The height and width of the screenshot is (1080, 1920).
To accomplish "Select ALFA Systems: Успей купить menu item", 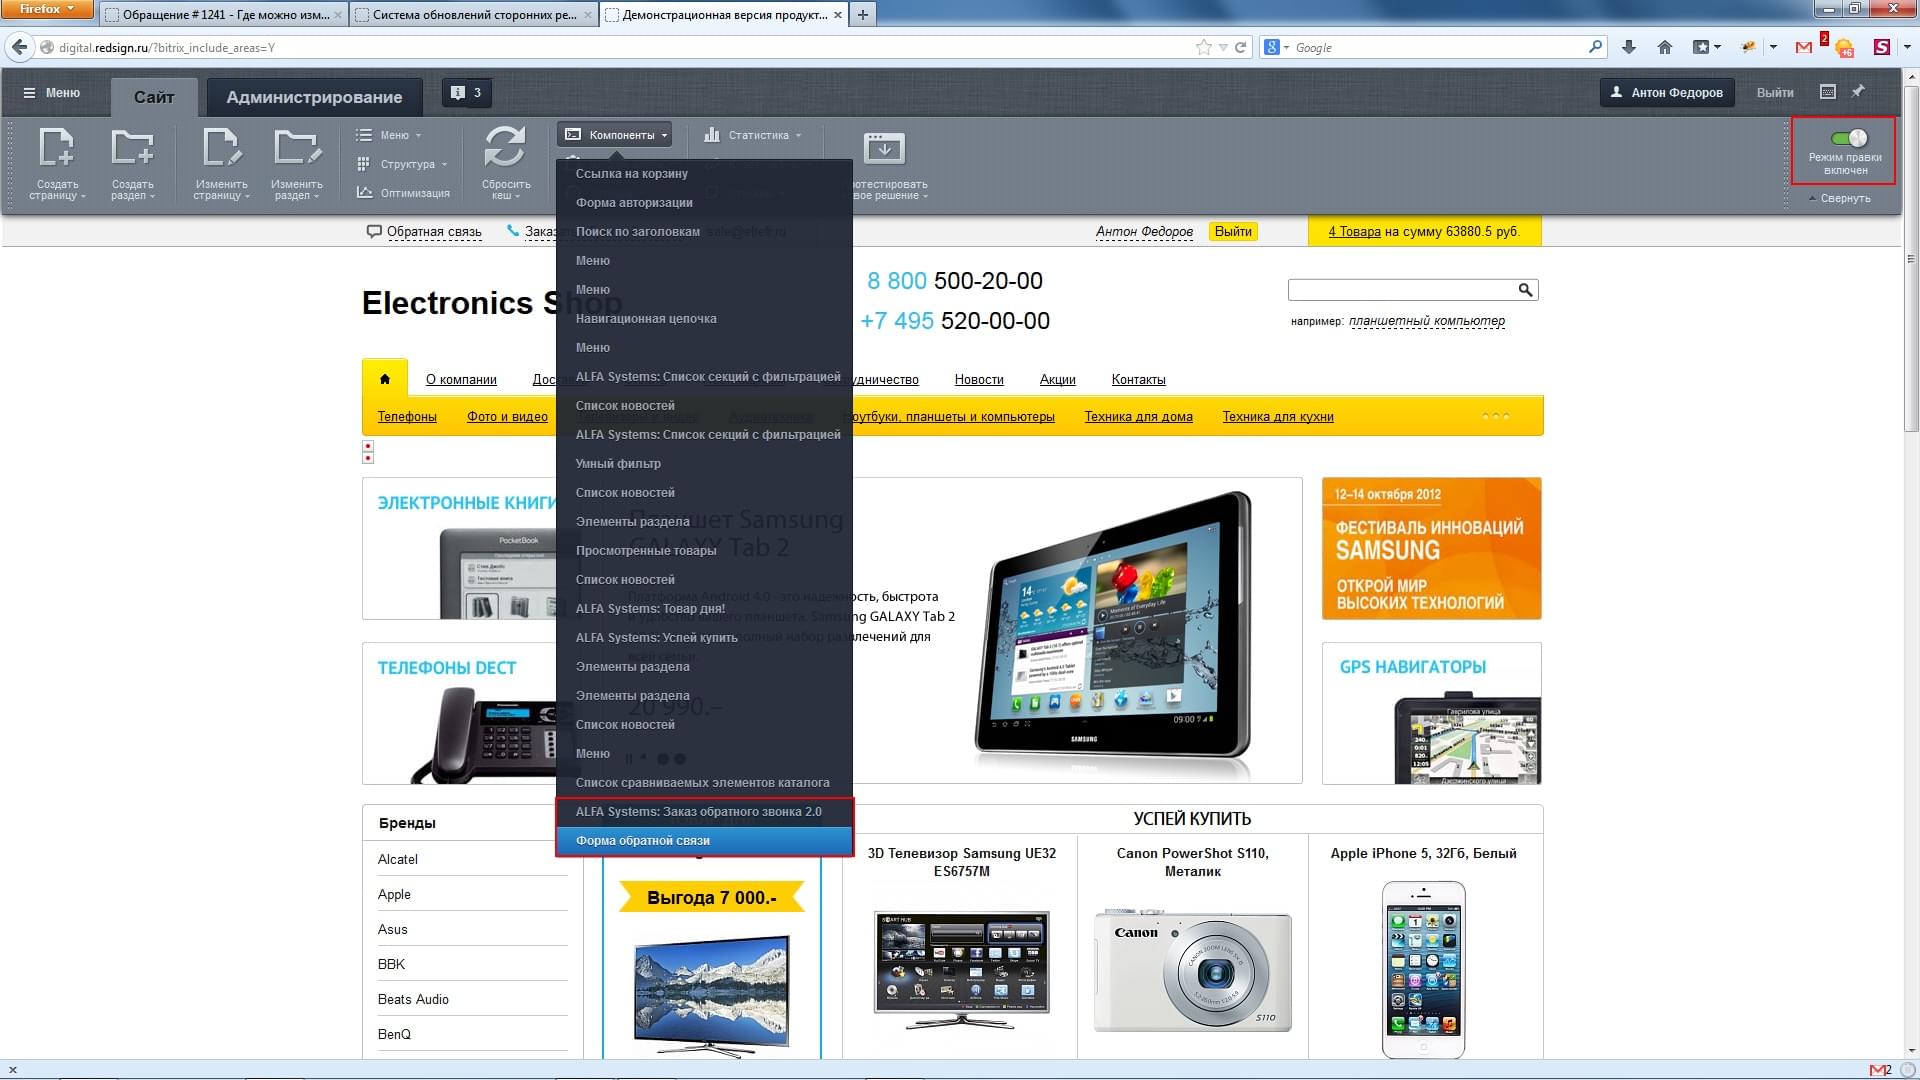I will [x=704, y=638].
